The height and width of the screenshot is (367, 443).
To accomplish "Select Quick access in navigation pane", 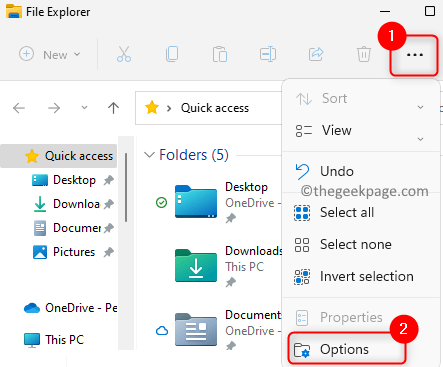I will tap(59, 156).
